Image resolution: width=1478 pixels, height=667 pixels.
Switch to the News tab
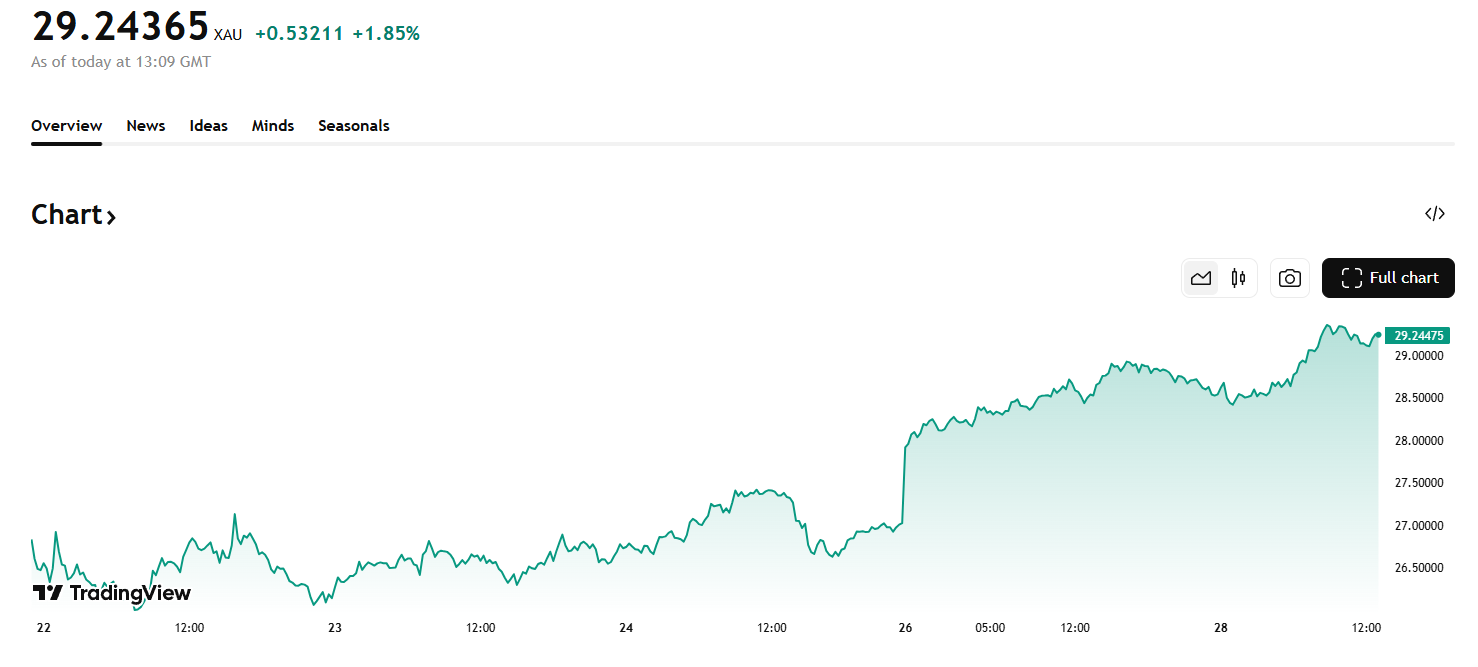(x=146, y=126)
